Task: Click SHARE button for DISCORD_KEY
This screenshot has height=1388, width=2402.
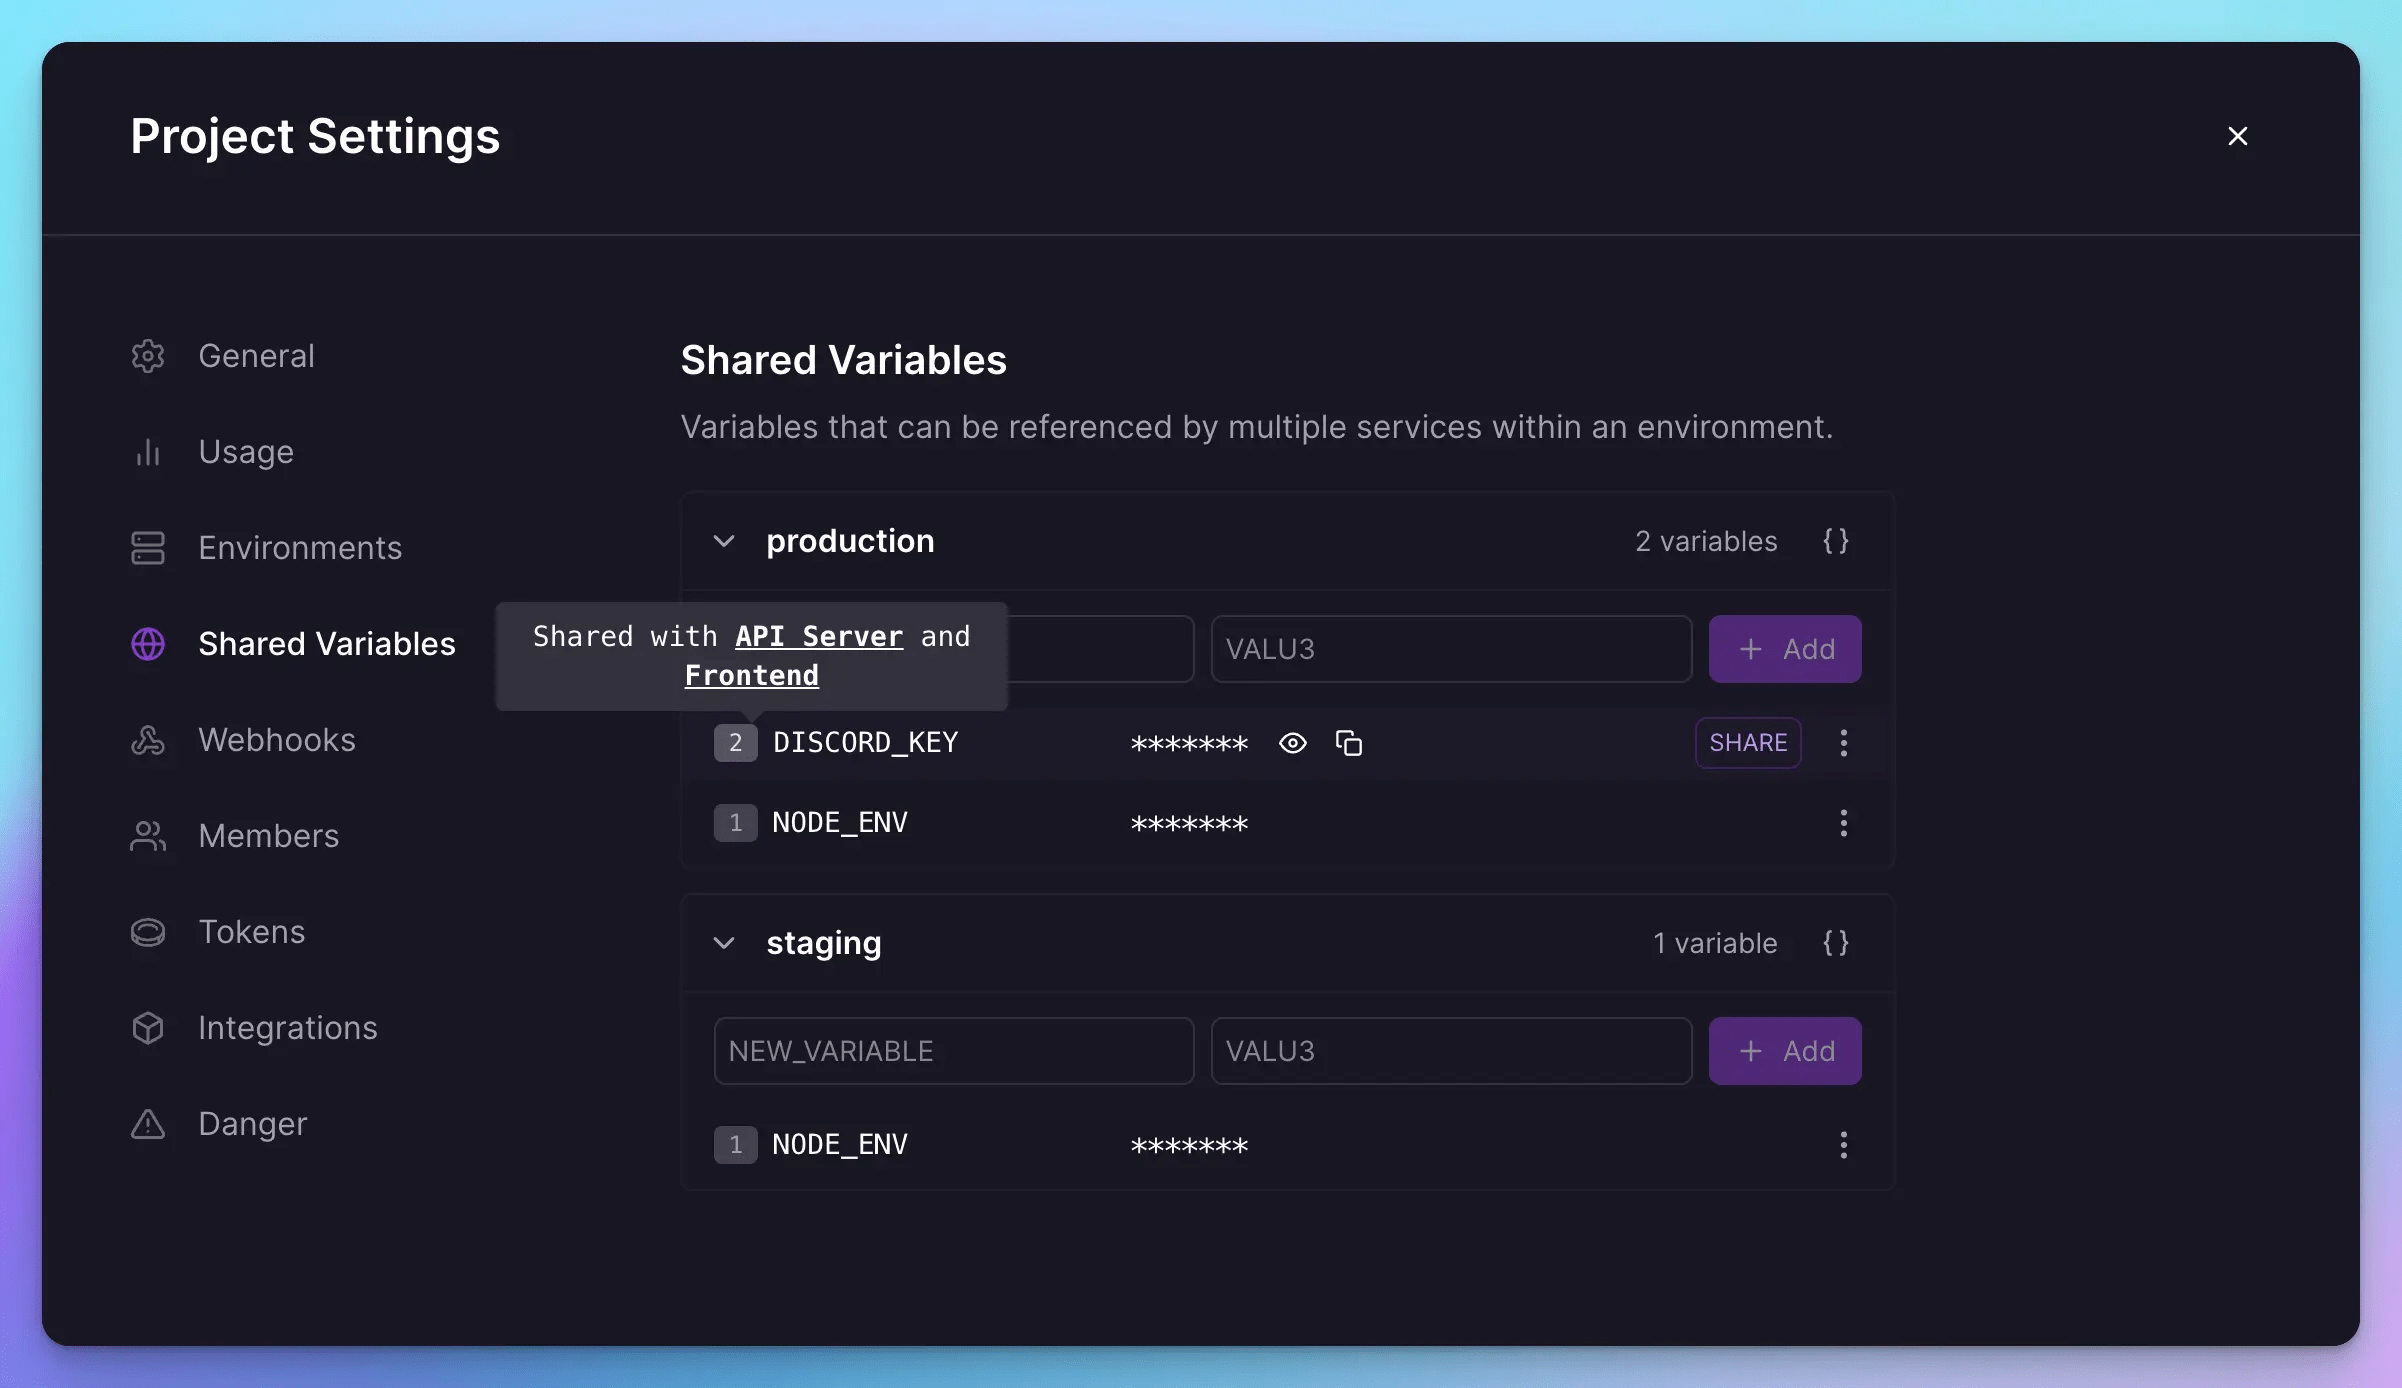Action: click(1746, 742)
